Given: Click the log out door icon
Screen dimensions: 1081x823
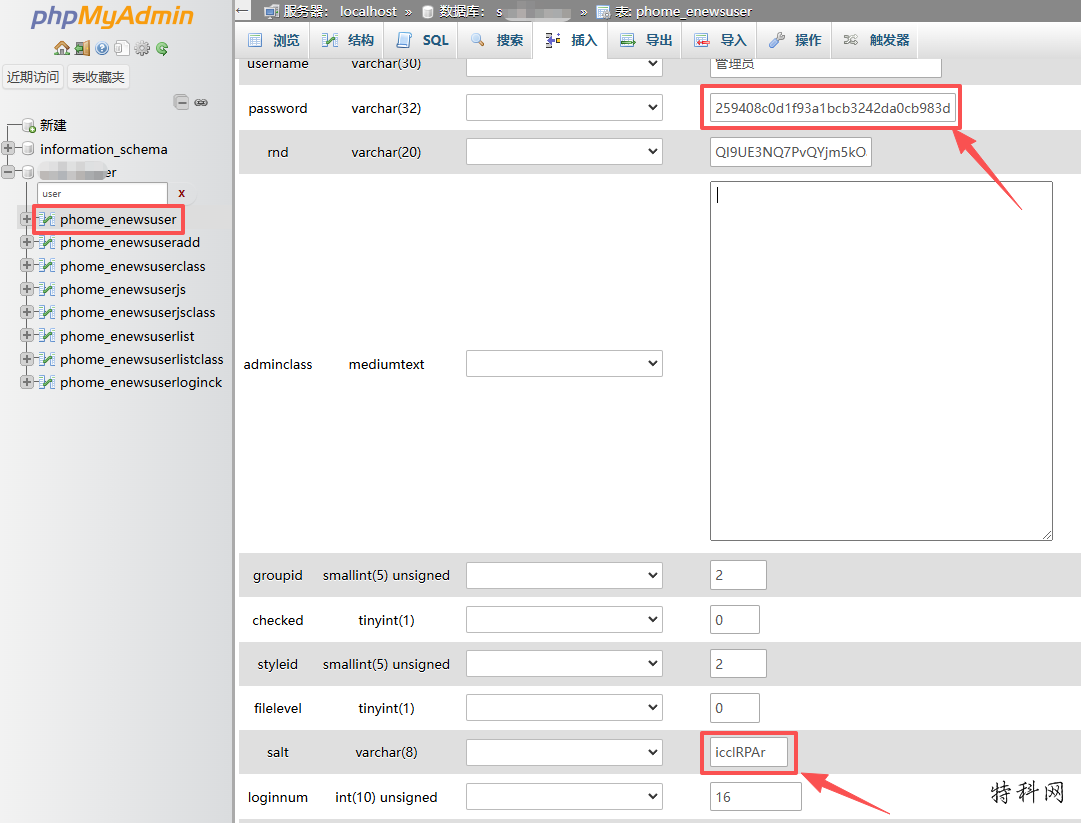Looking at the screenshot, I should point(83,48).
